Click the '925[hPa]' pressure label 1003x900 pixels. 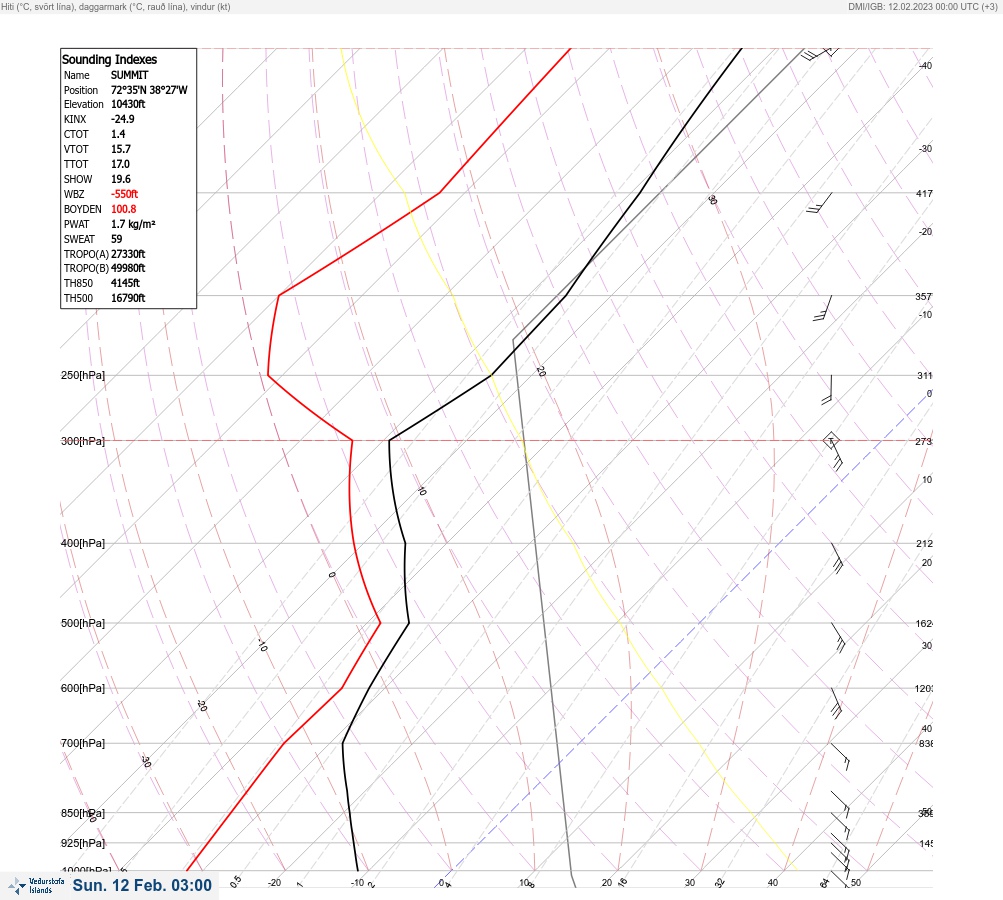click(x=83, y=843)
